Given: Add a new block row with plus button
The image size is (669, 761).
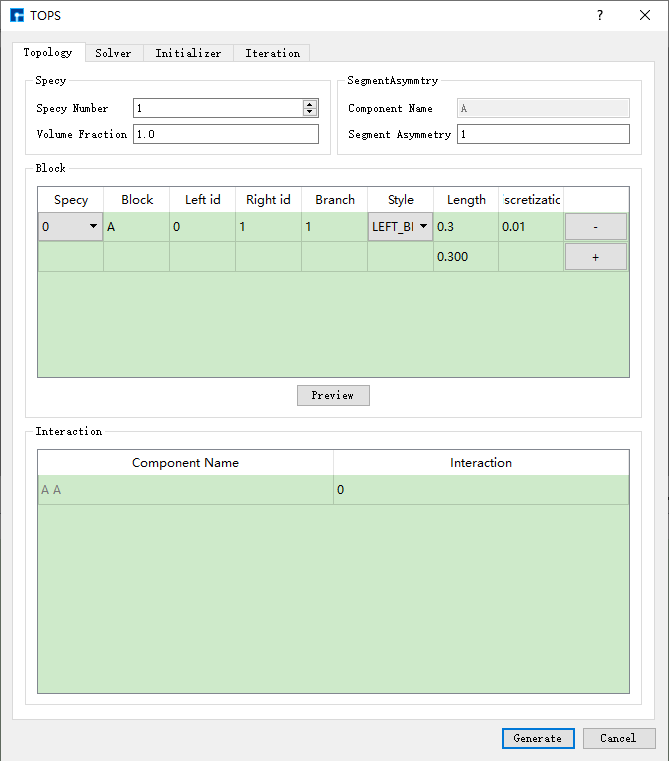Looking at the screenshot, I should pos(595,257).
